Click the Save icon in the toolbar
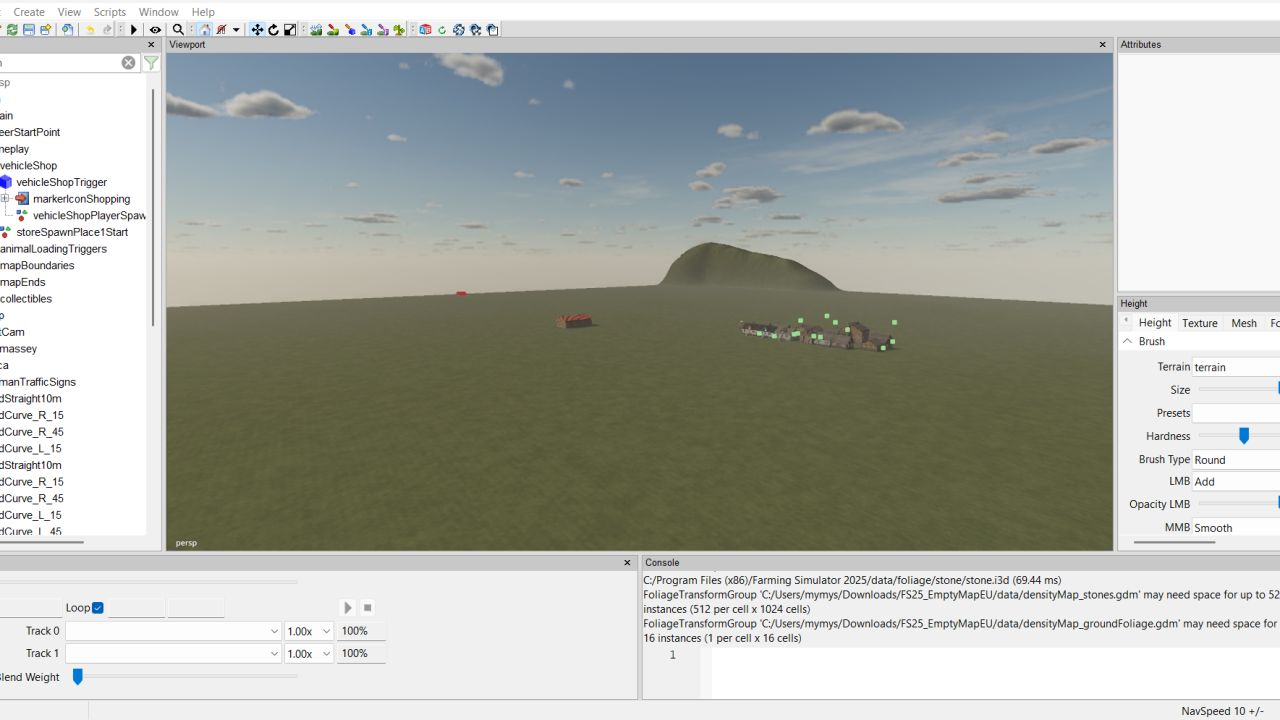Viewport: 1280px width, 720px height. (x=29, y=30)
